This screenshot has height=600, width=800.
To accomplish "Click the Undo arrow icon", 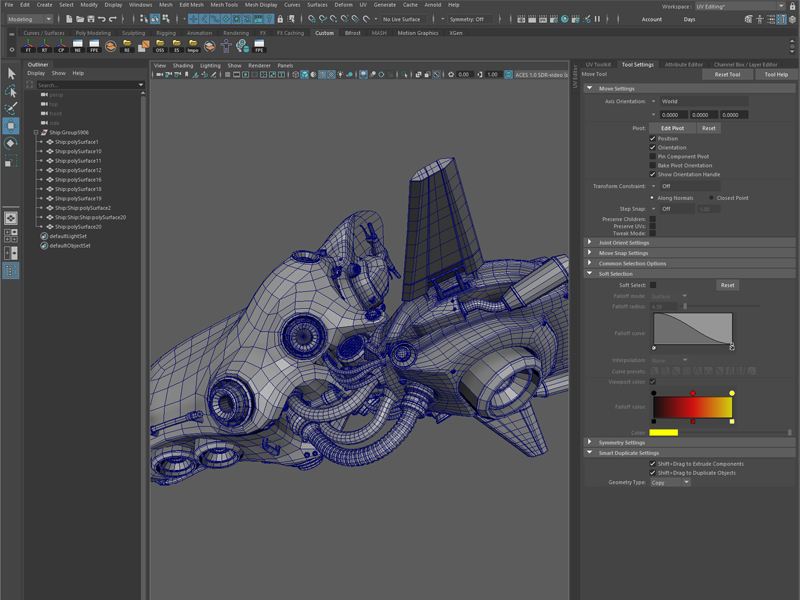I will tap(101, 19).
